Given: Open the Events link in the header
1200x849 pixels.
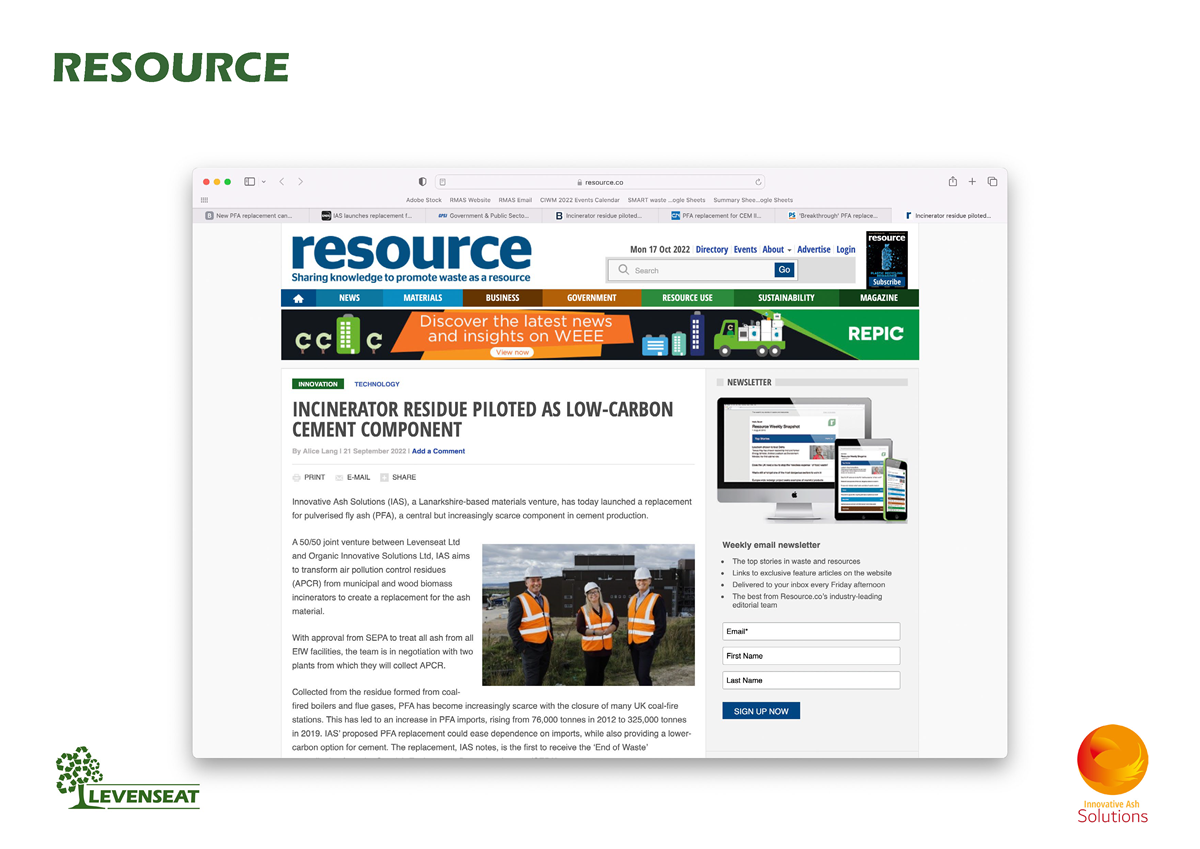Looking at the screenshot, I should [x=745, y=249].
